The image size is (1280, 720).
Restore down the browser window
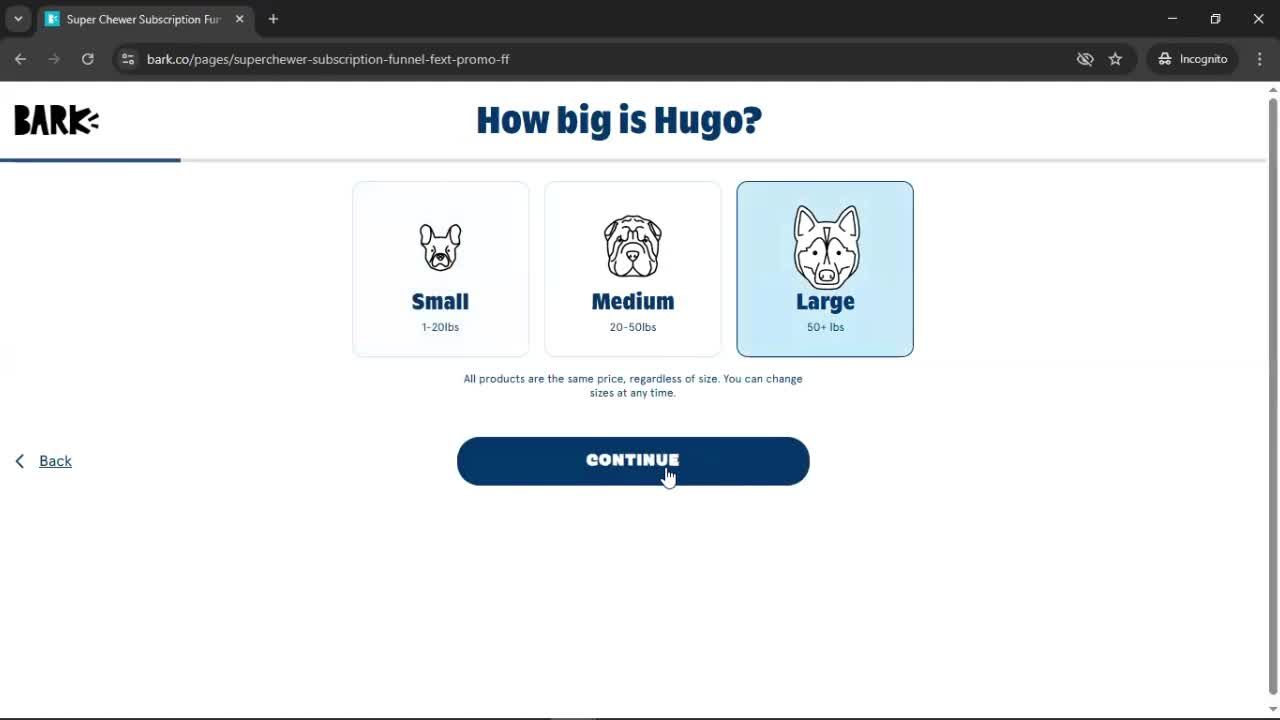[1215, 19]
